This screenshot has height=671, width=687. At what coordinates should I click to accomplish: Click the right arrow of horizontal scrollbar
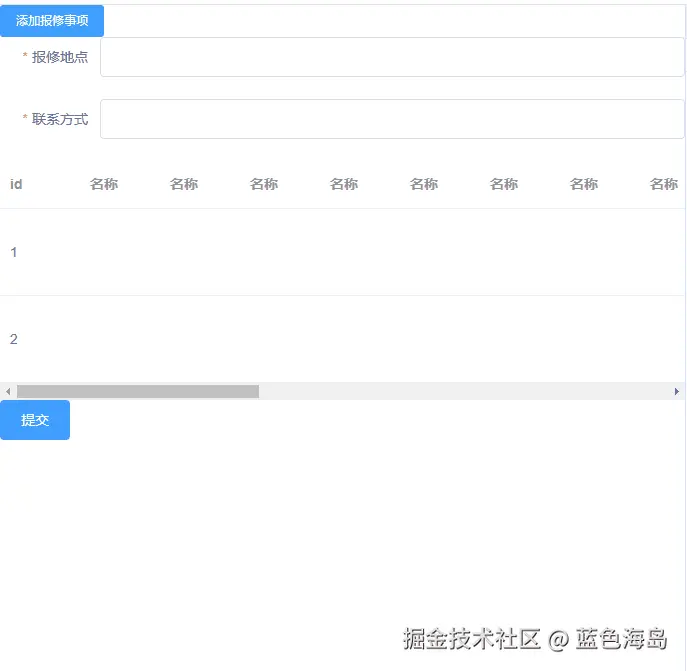tap(677, 391)
